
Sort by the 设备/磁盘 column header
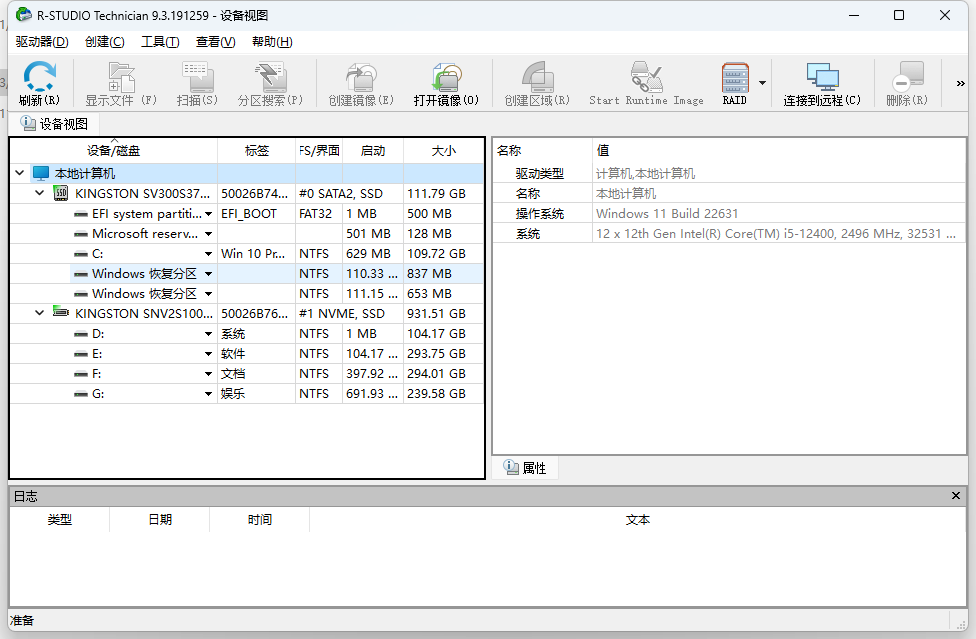point(113,151)
